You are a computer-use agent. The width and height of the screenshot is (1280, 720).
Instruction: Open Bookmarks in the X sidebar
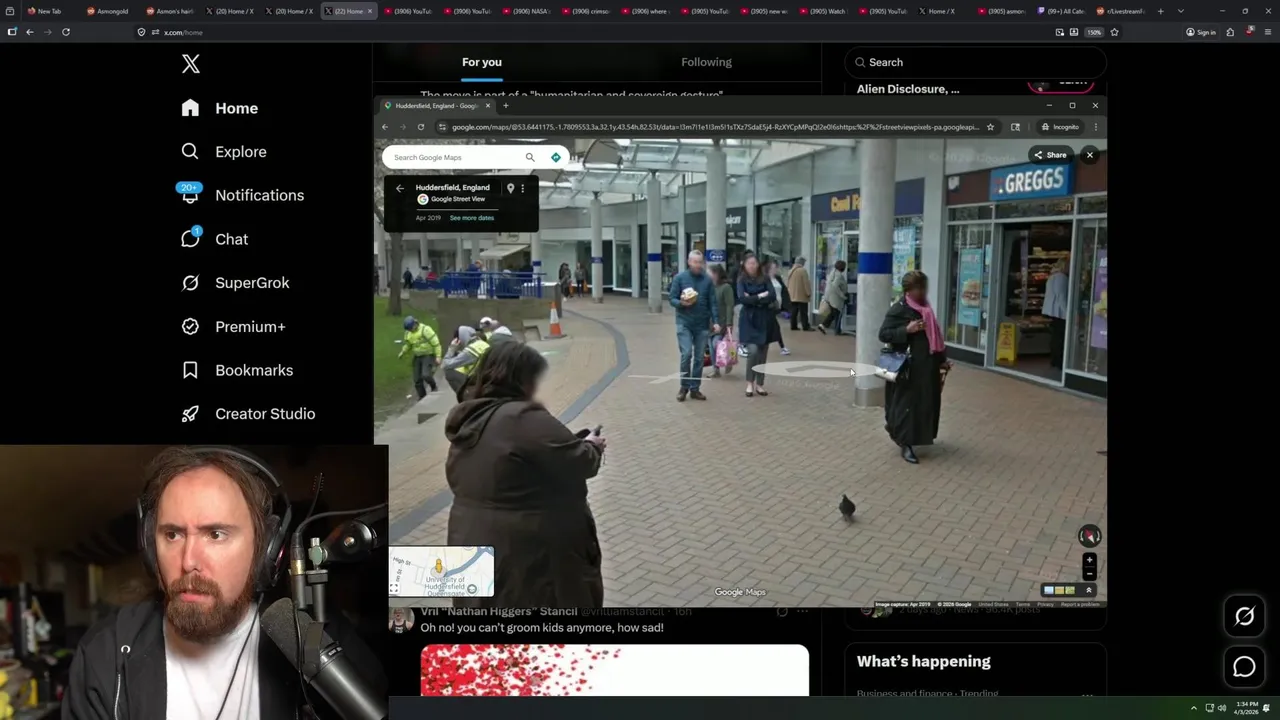point(238,370)
